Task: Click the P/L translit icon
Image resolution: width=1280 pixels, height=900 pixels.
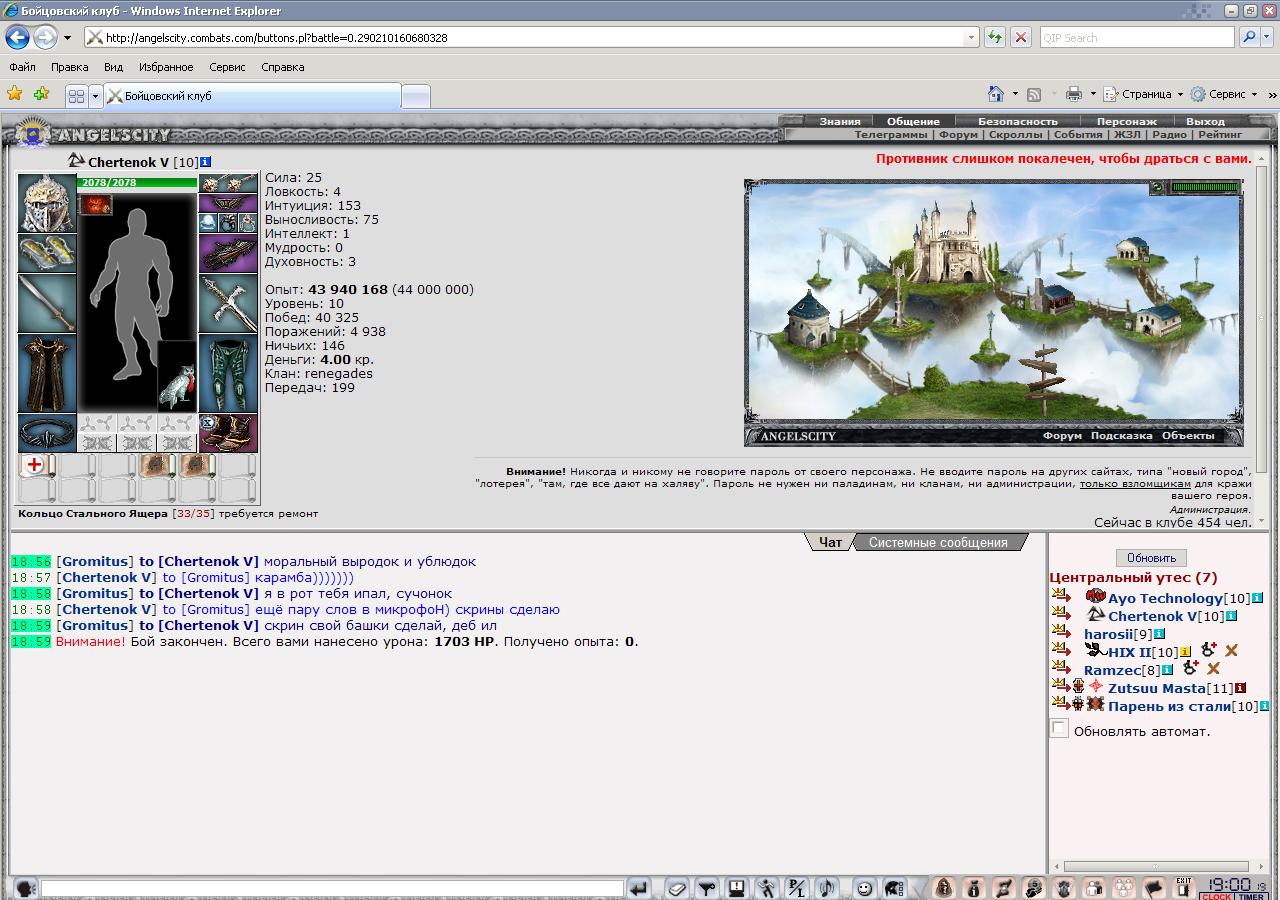Action: click(797, 888)
